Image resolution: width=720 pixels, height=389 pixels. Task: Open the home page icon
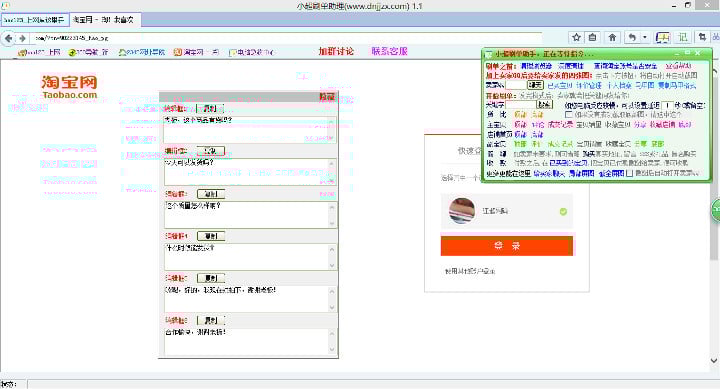click(612, 37)
